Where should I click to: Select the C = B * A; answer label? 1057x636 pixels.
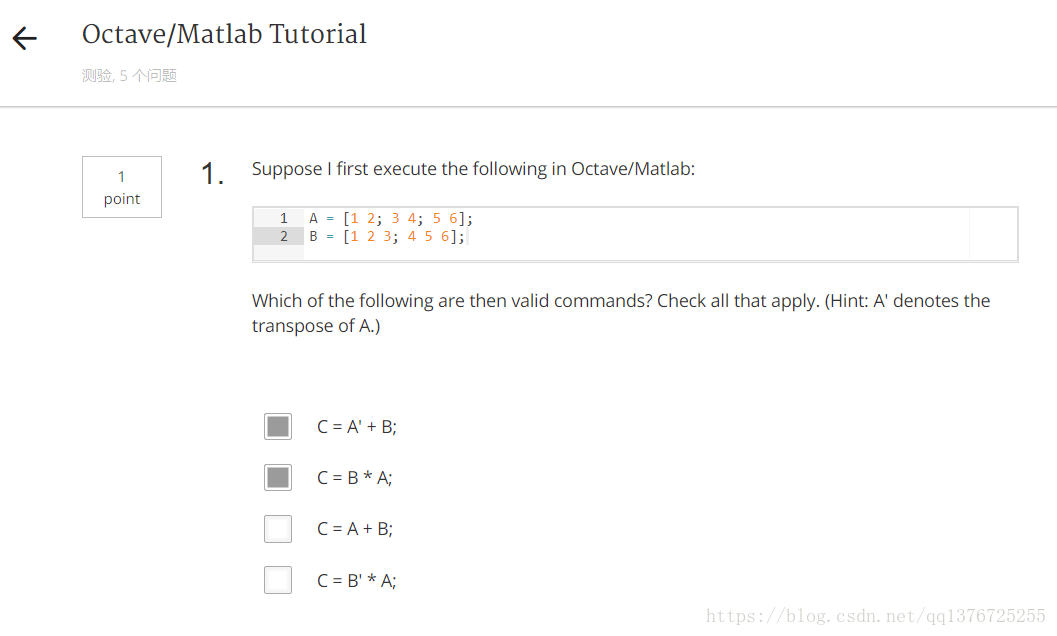[355, 478]
